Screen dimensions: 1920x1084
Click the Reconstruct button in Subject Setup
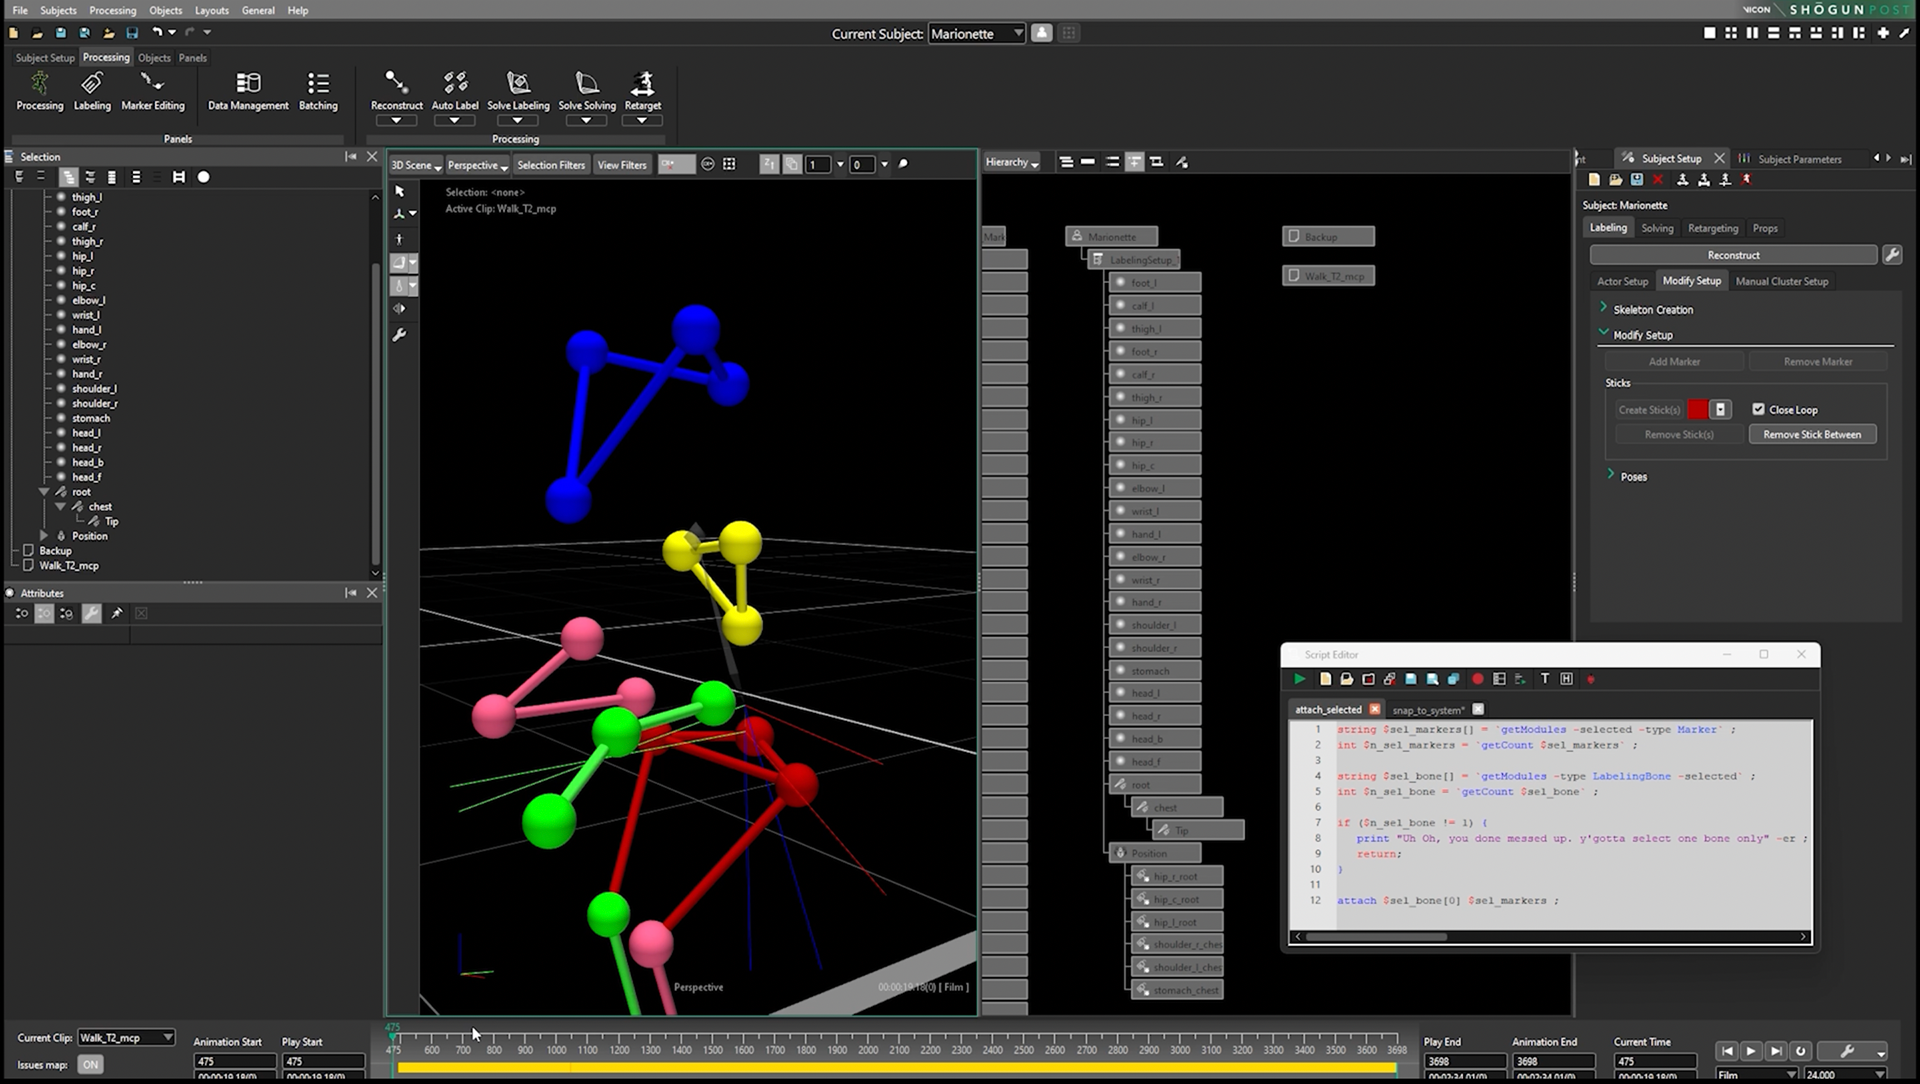(x=1733, y=255)
